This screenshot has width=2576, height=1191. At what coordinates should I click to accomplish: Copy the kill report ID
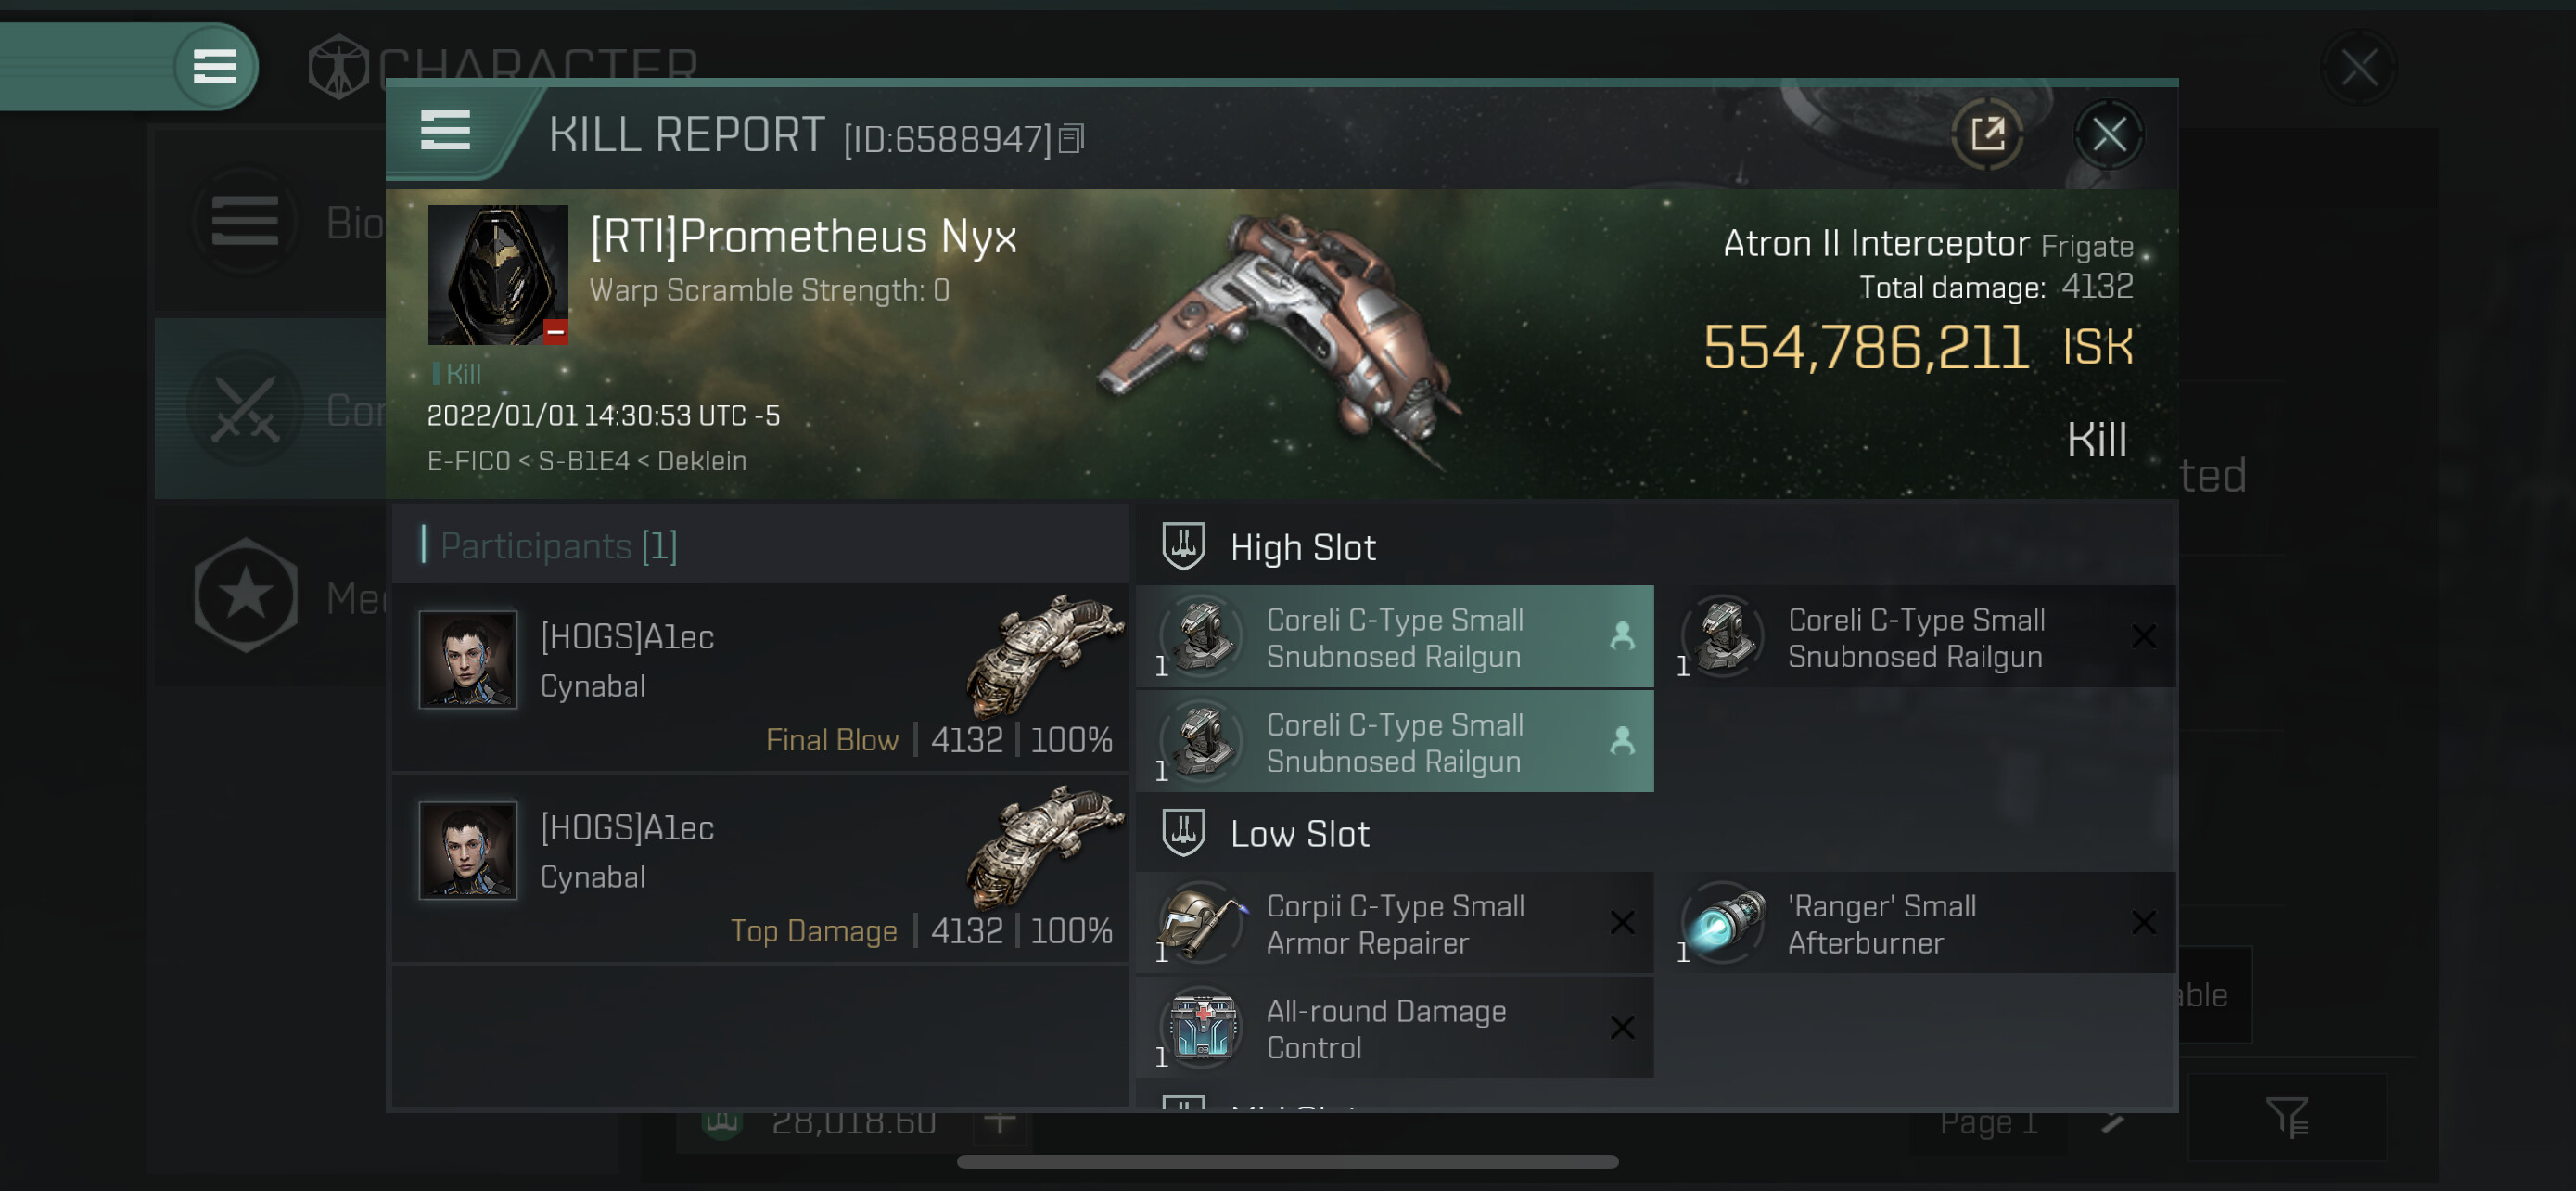pyautogui.click(x=1071, y=139)
